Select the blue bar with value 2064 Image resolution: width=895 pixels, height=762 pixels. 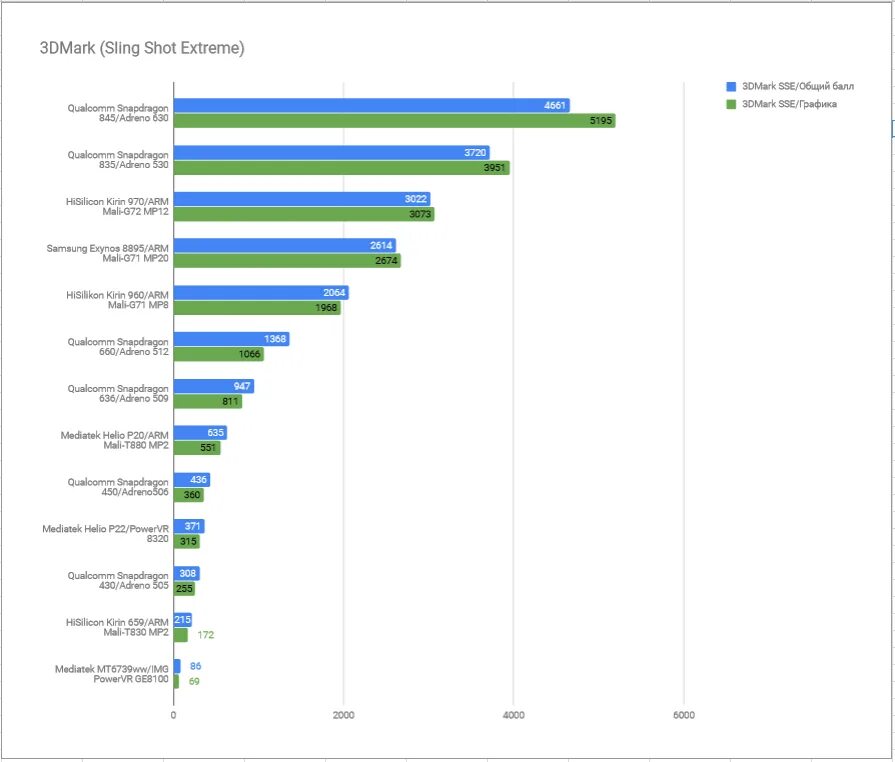coord(261,292)
